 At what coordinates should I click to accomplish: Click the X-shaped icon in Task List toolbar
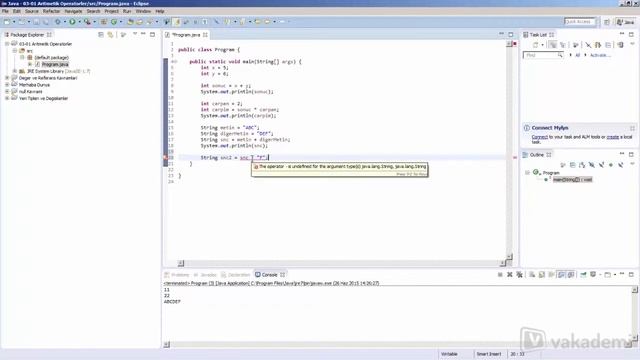tap(588, 45)
